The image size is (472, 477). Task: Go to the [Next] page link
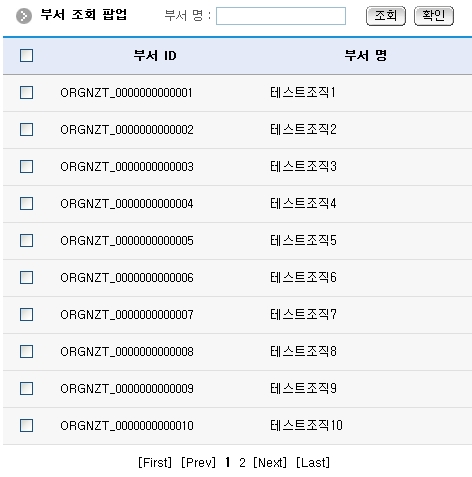(x=270, y=462)
